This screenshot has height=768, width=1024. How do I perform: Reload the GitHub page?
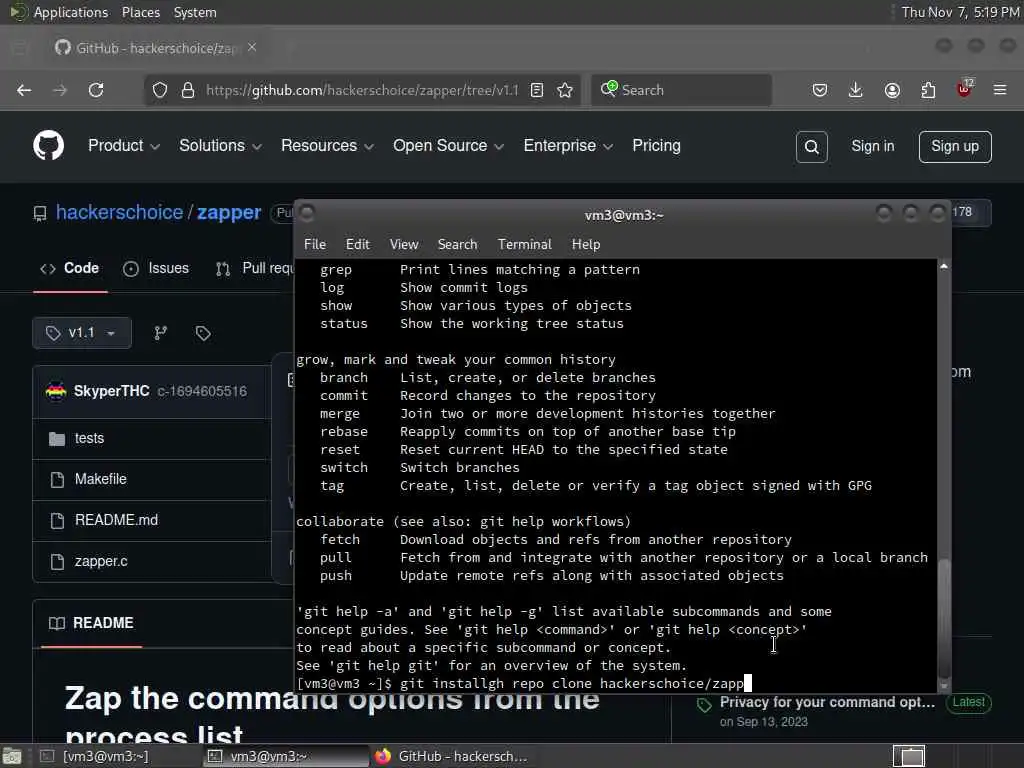[96, 90]
